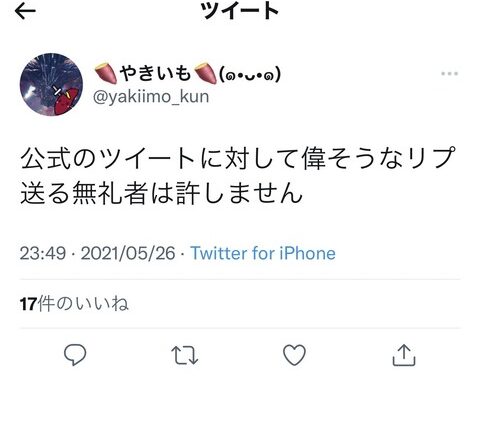Open the やきいも display name profile
Image resolution: width=480 pixels, height=422 pixels.
tap(188, 73)
